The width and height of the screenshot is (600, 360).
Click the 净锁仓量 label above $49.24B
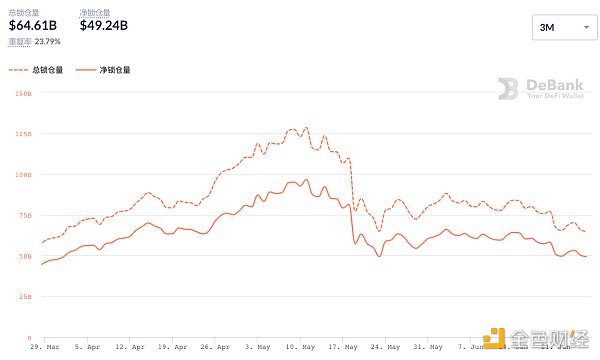[95, 13]
